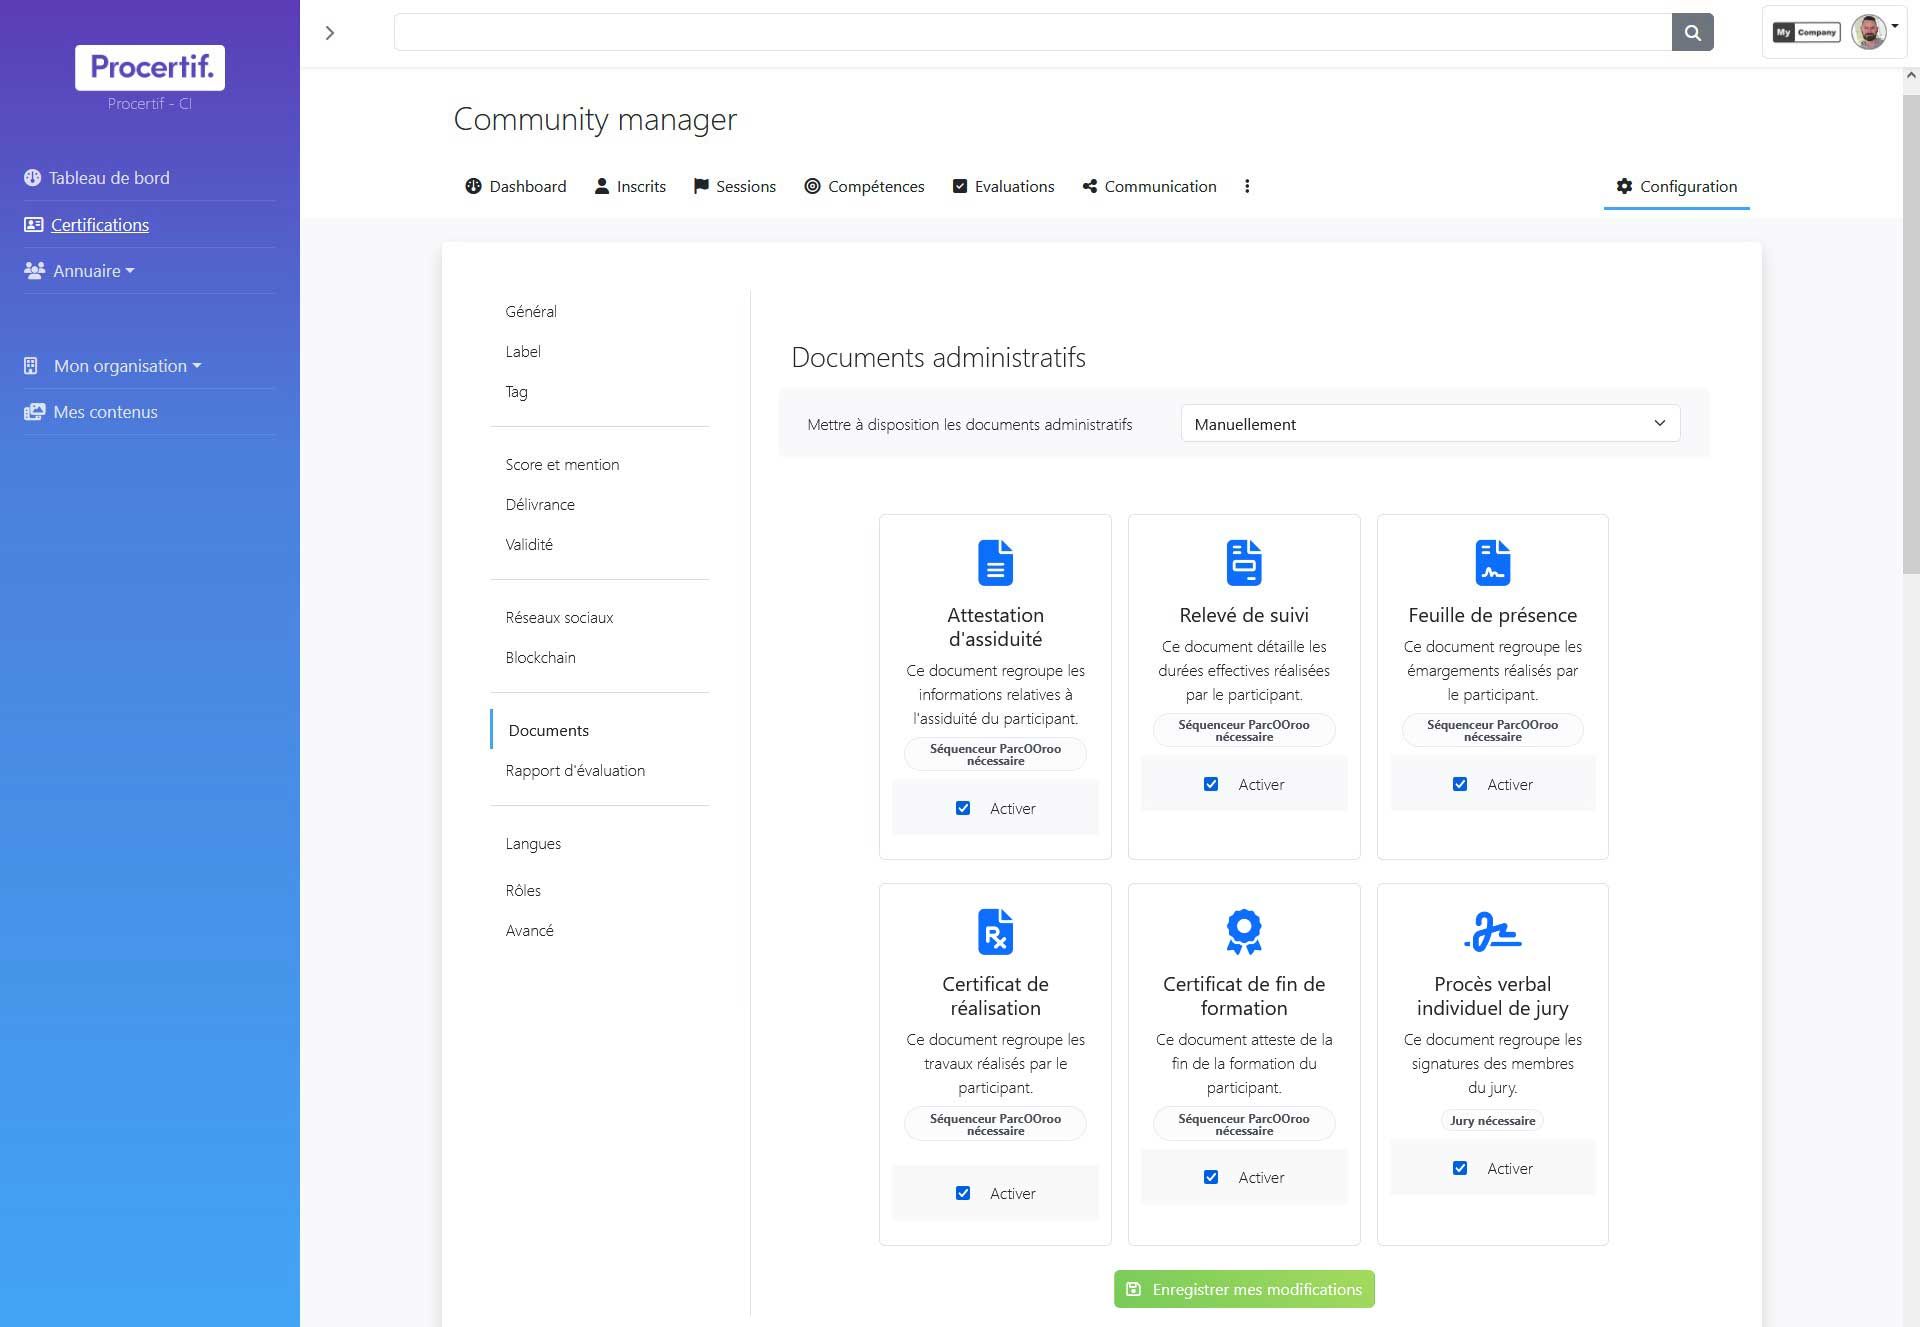Click the search magnifier icon button
This screenshot has width=1920, height=1327.
point(1692,32)
